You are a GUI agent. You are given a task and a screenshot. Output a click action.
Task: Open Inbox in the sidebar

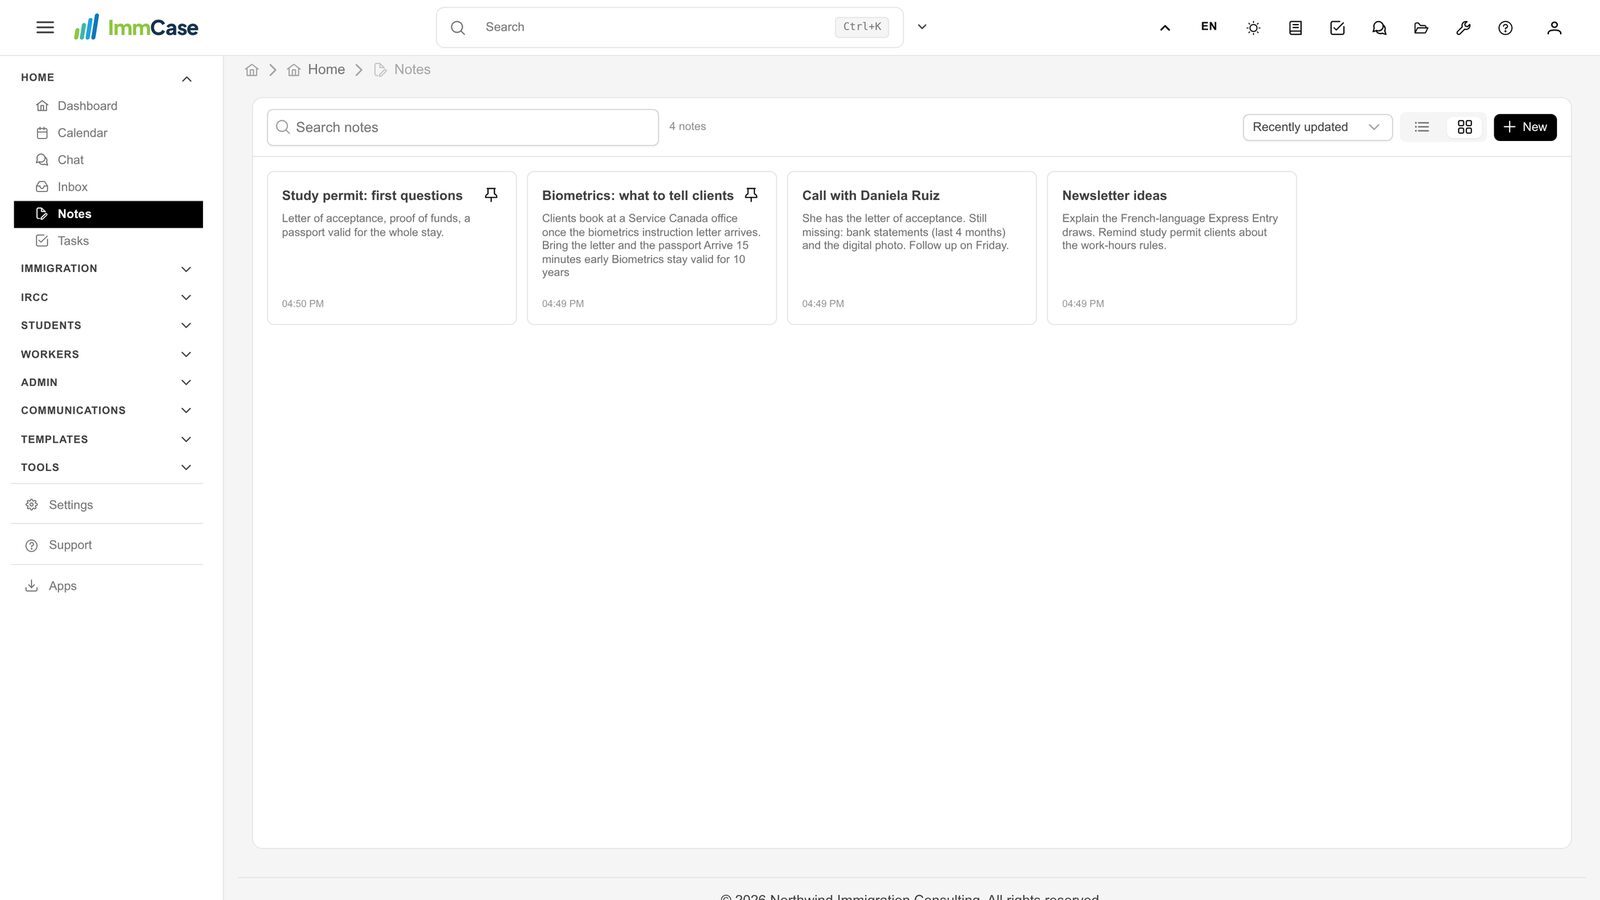tap(108, 187)
